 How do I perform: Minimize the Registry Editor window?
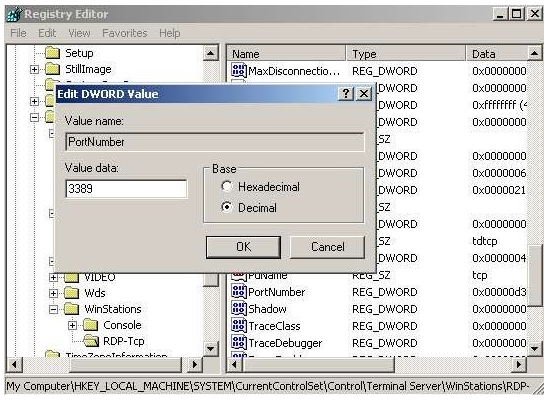click(x=499, y=14)
